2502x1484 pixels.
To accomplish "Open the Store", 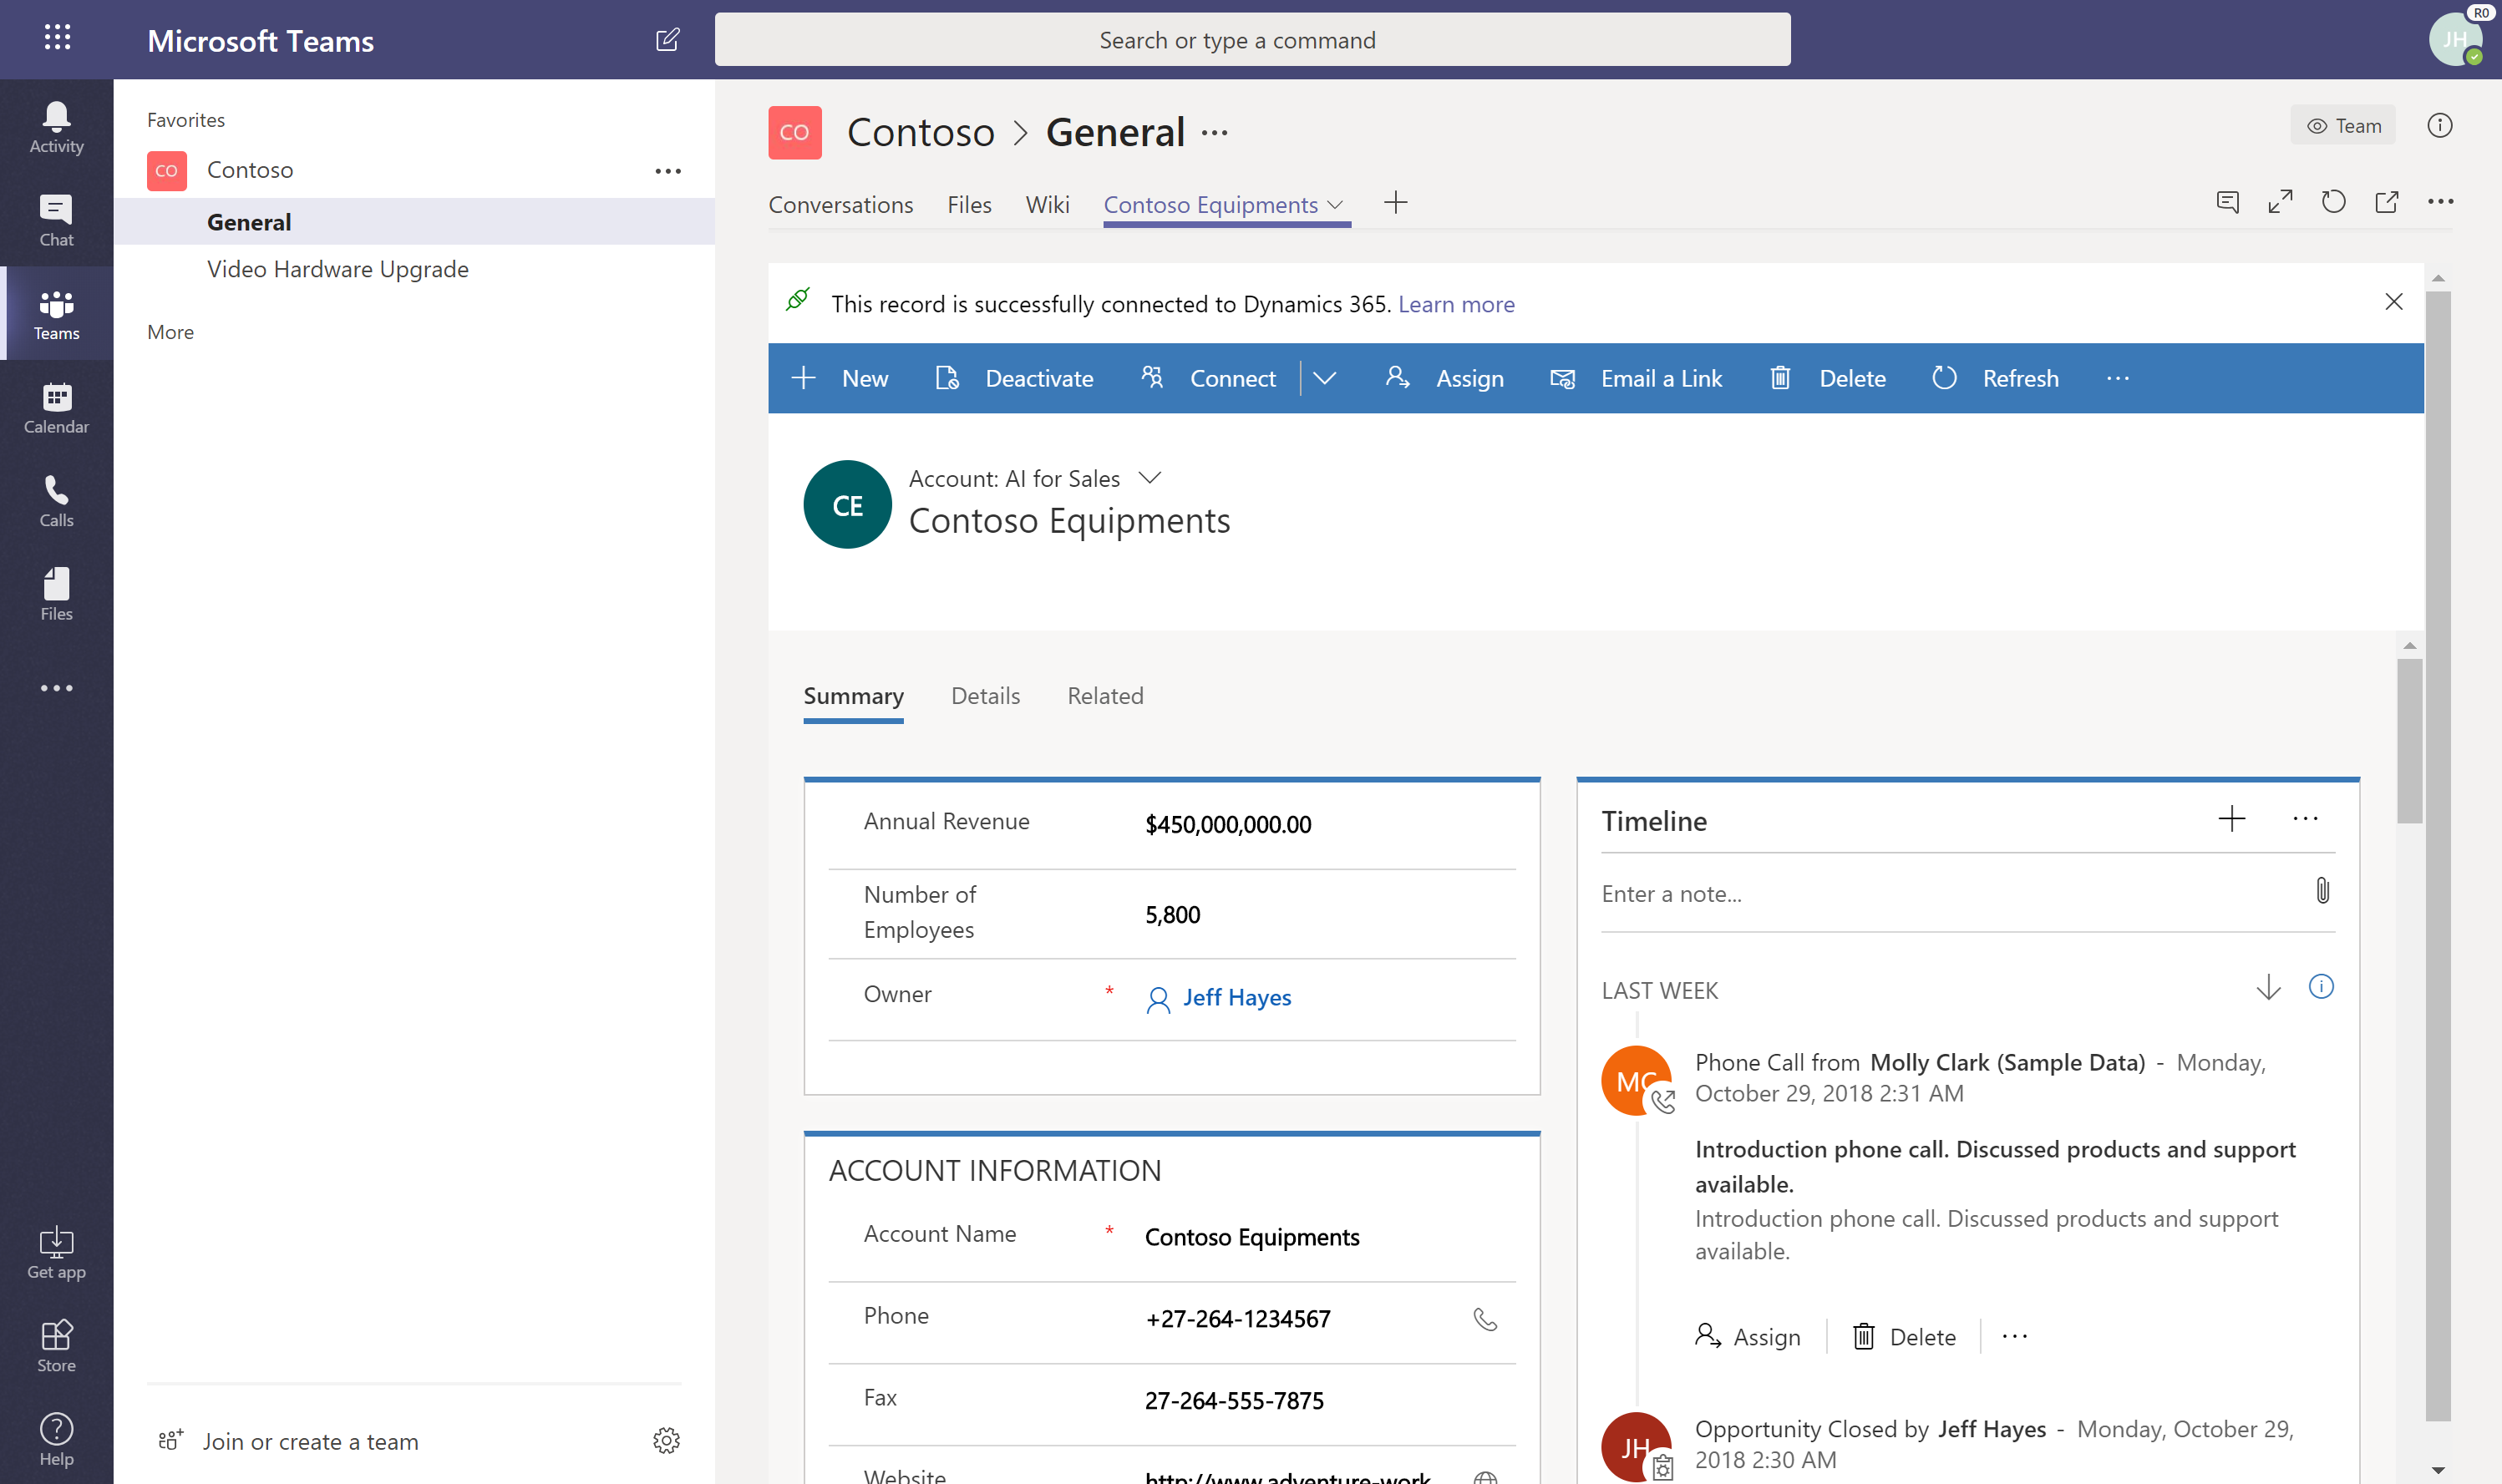I will click(56, 1346).
